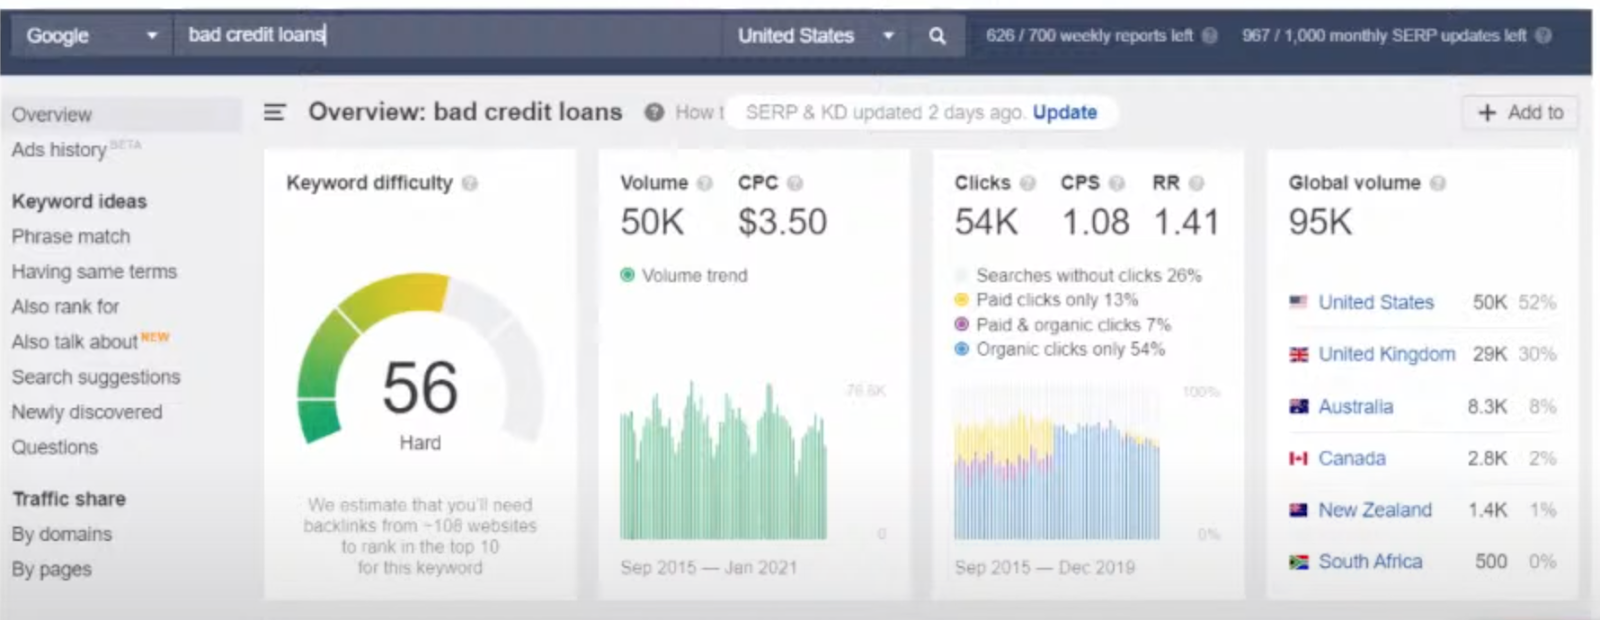The image size is (1600, 620).
Task: Open Traffic share By pages
Action: point(52,569)
